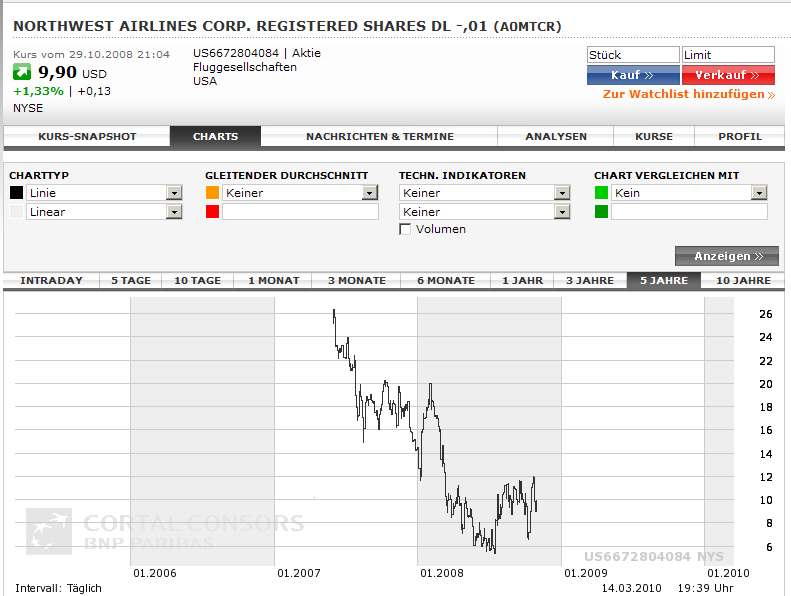Click Zur Watchlist hinzufügen link
Screen dimensions: 791x596
pos(689,94)
